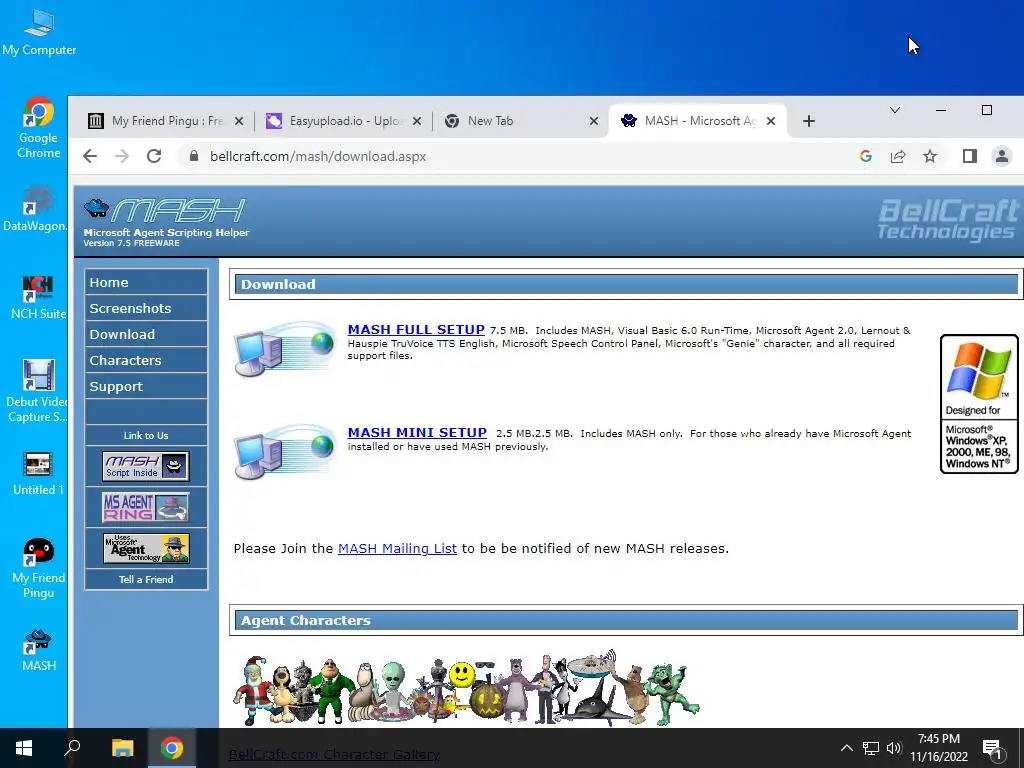
Task: Show hidden system tray icons
Action: point(846,748)
